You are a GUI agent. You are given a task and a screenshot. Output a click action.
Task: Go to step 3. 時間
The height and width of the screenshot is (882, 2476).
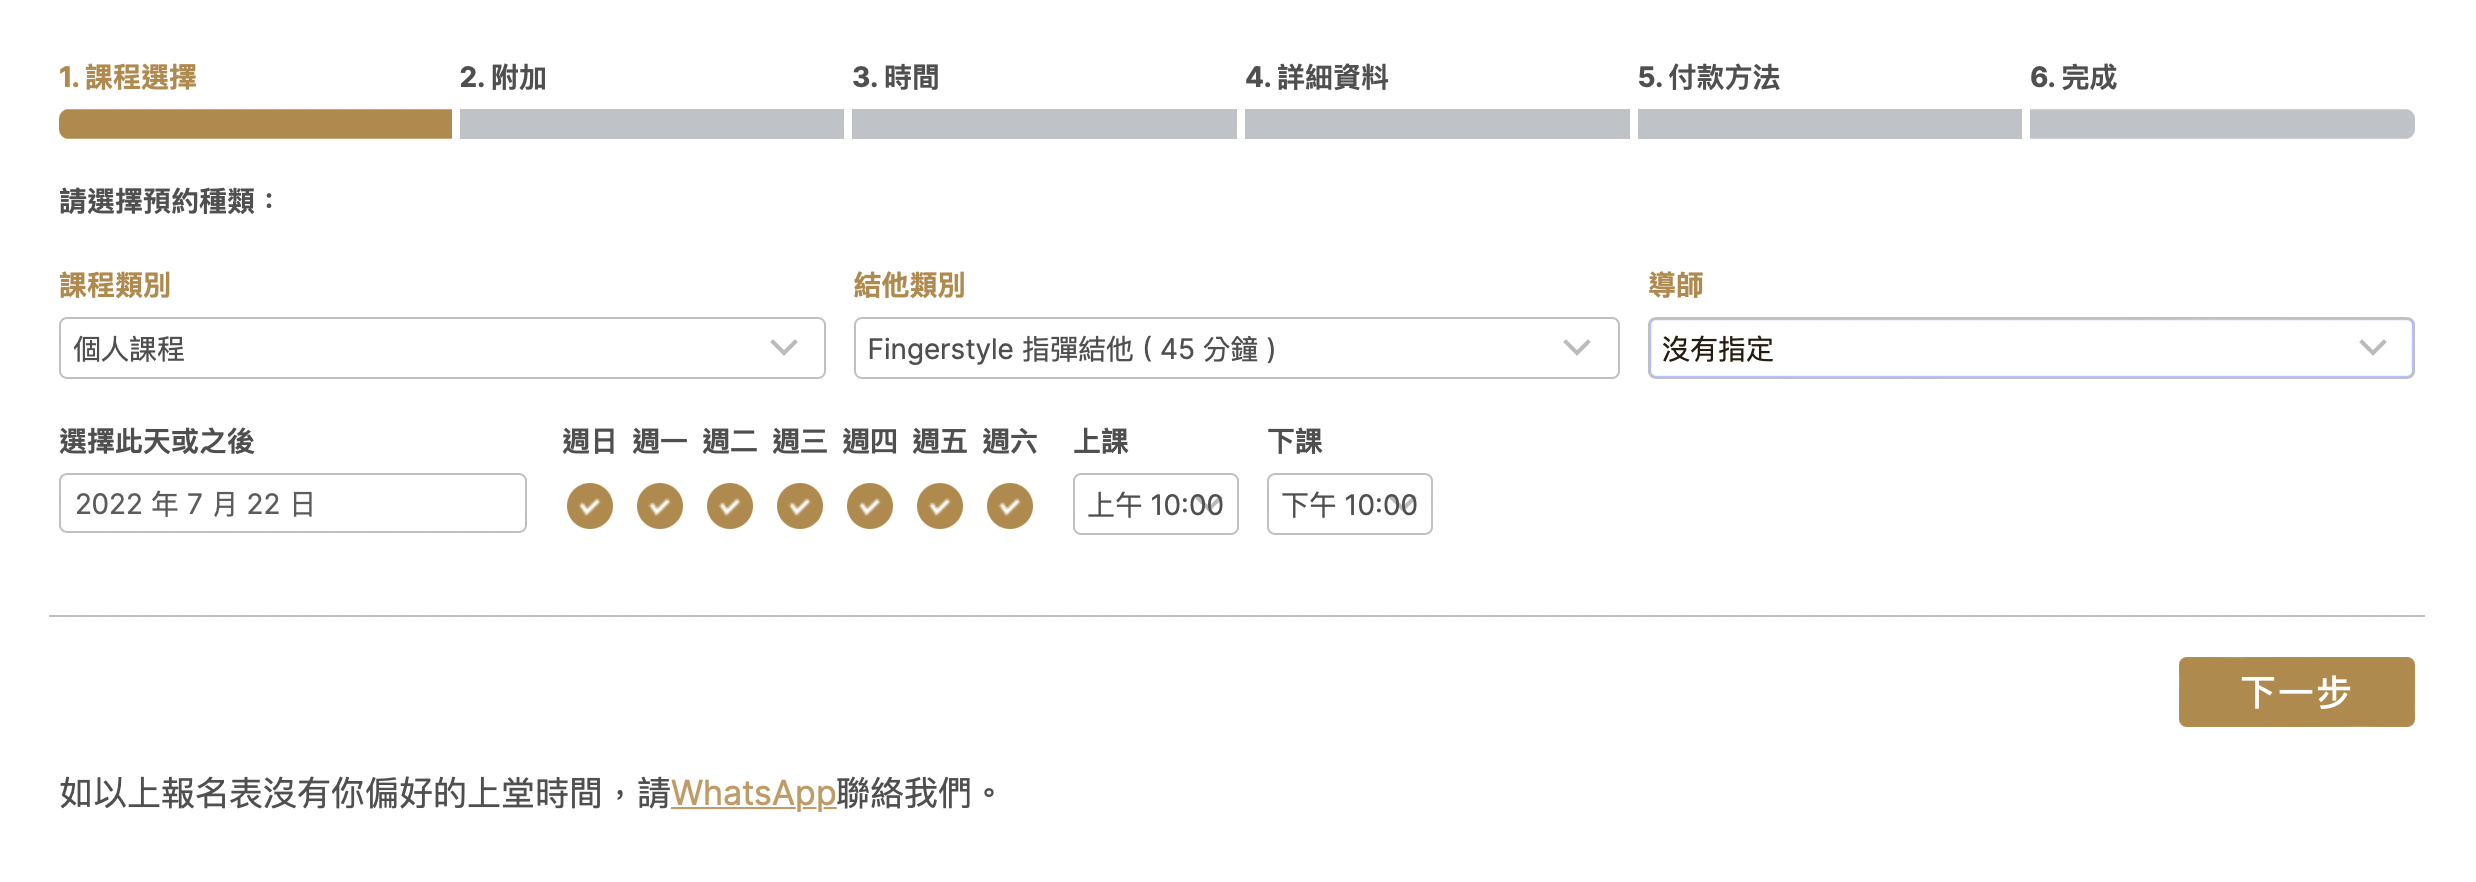point(896,77)
